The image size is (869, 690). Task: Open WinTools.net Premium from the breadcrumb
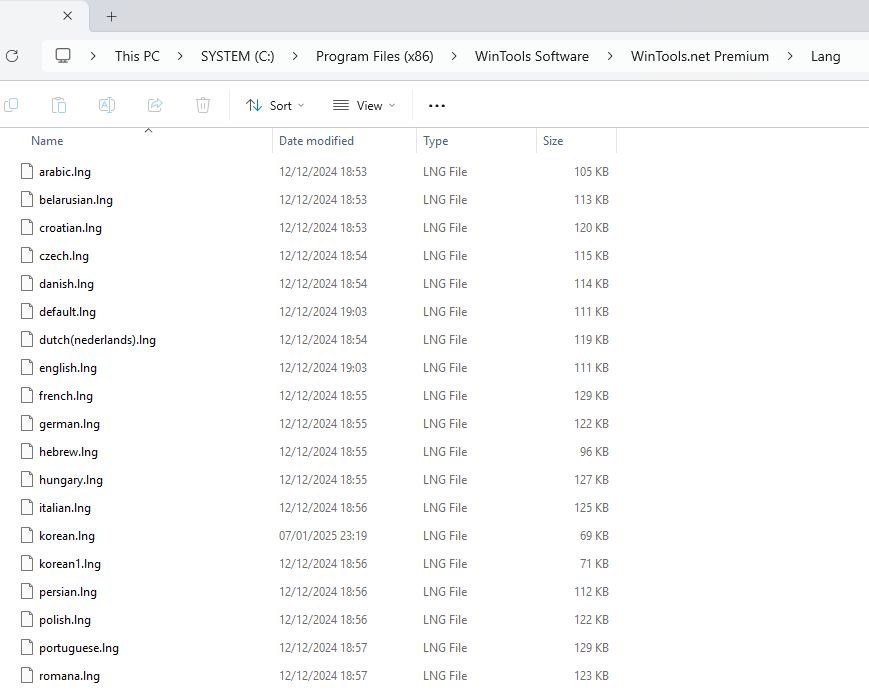tap(699, 57)
